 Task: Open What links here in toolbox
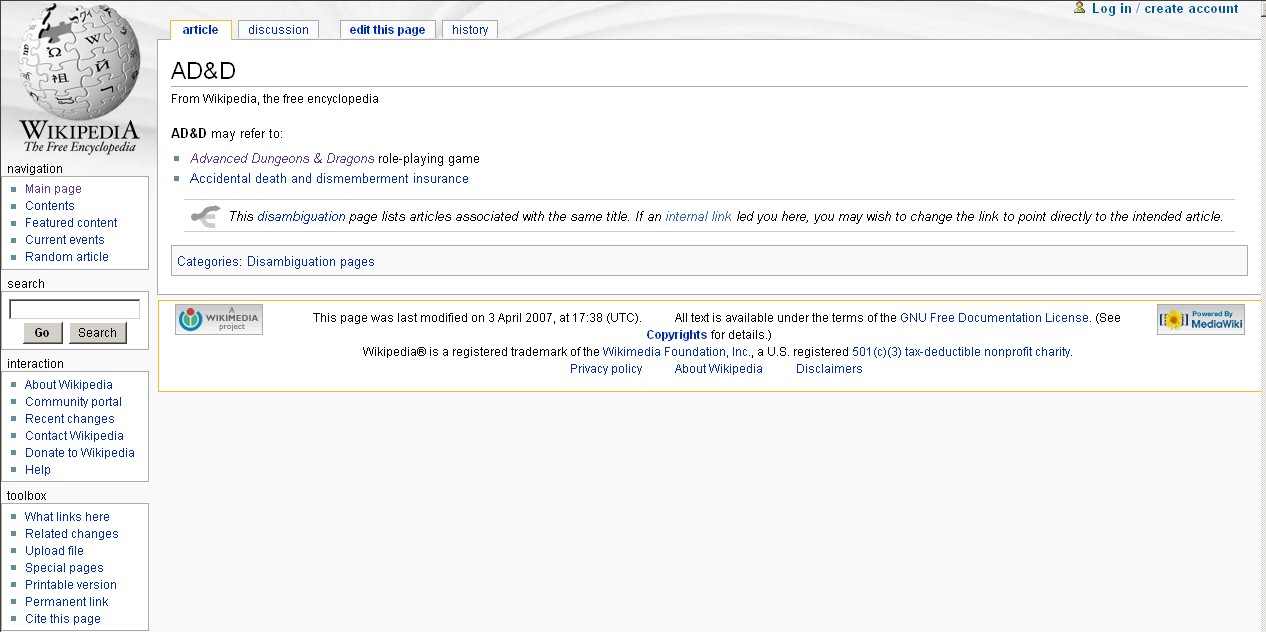point(67,517)
